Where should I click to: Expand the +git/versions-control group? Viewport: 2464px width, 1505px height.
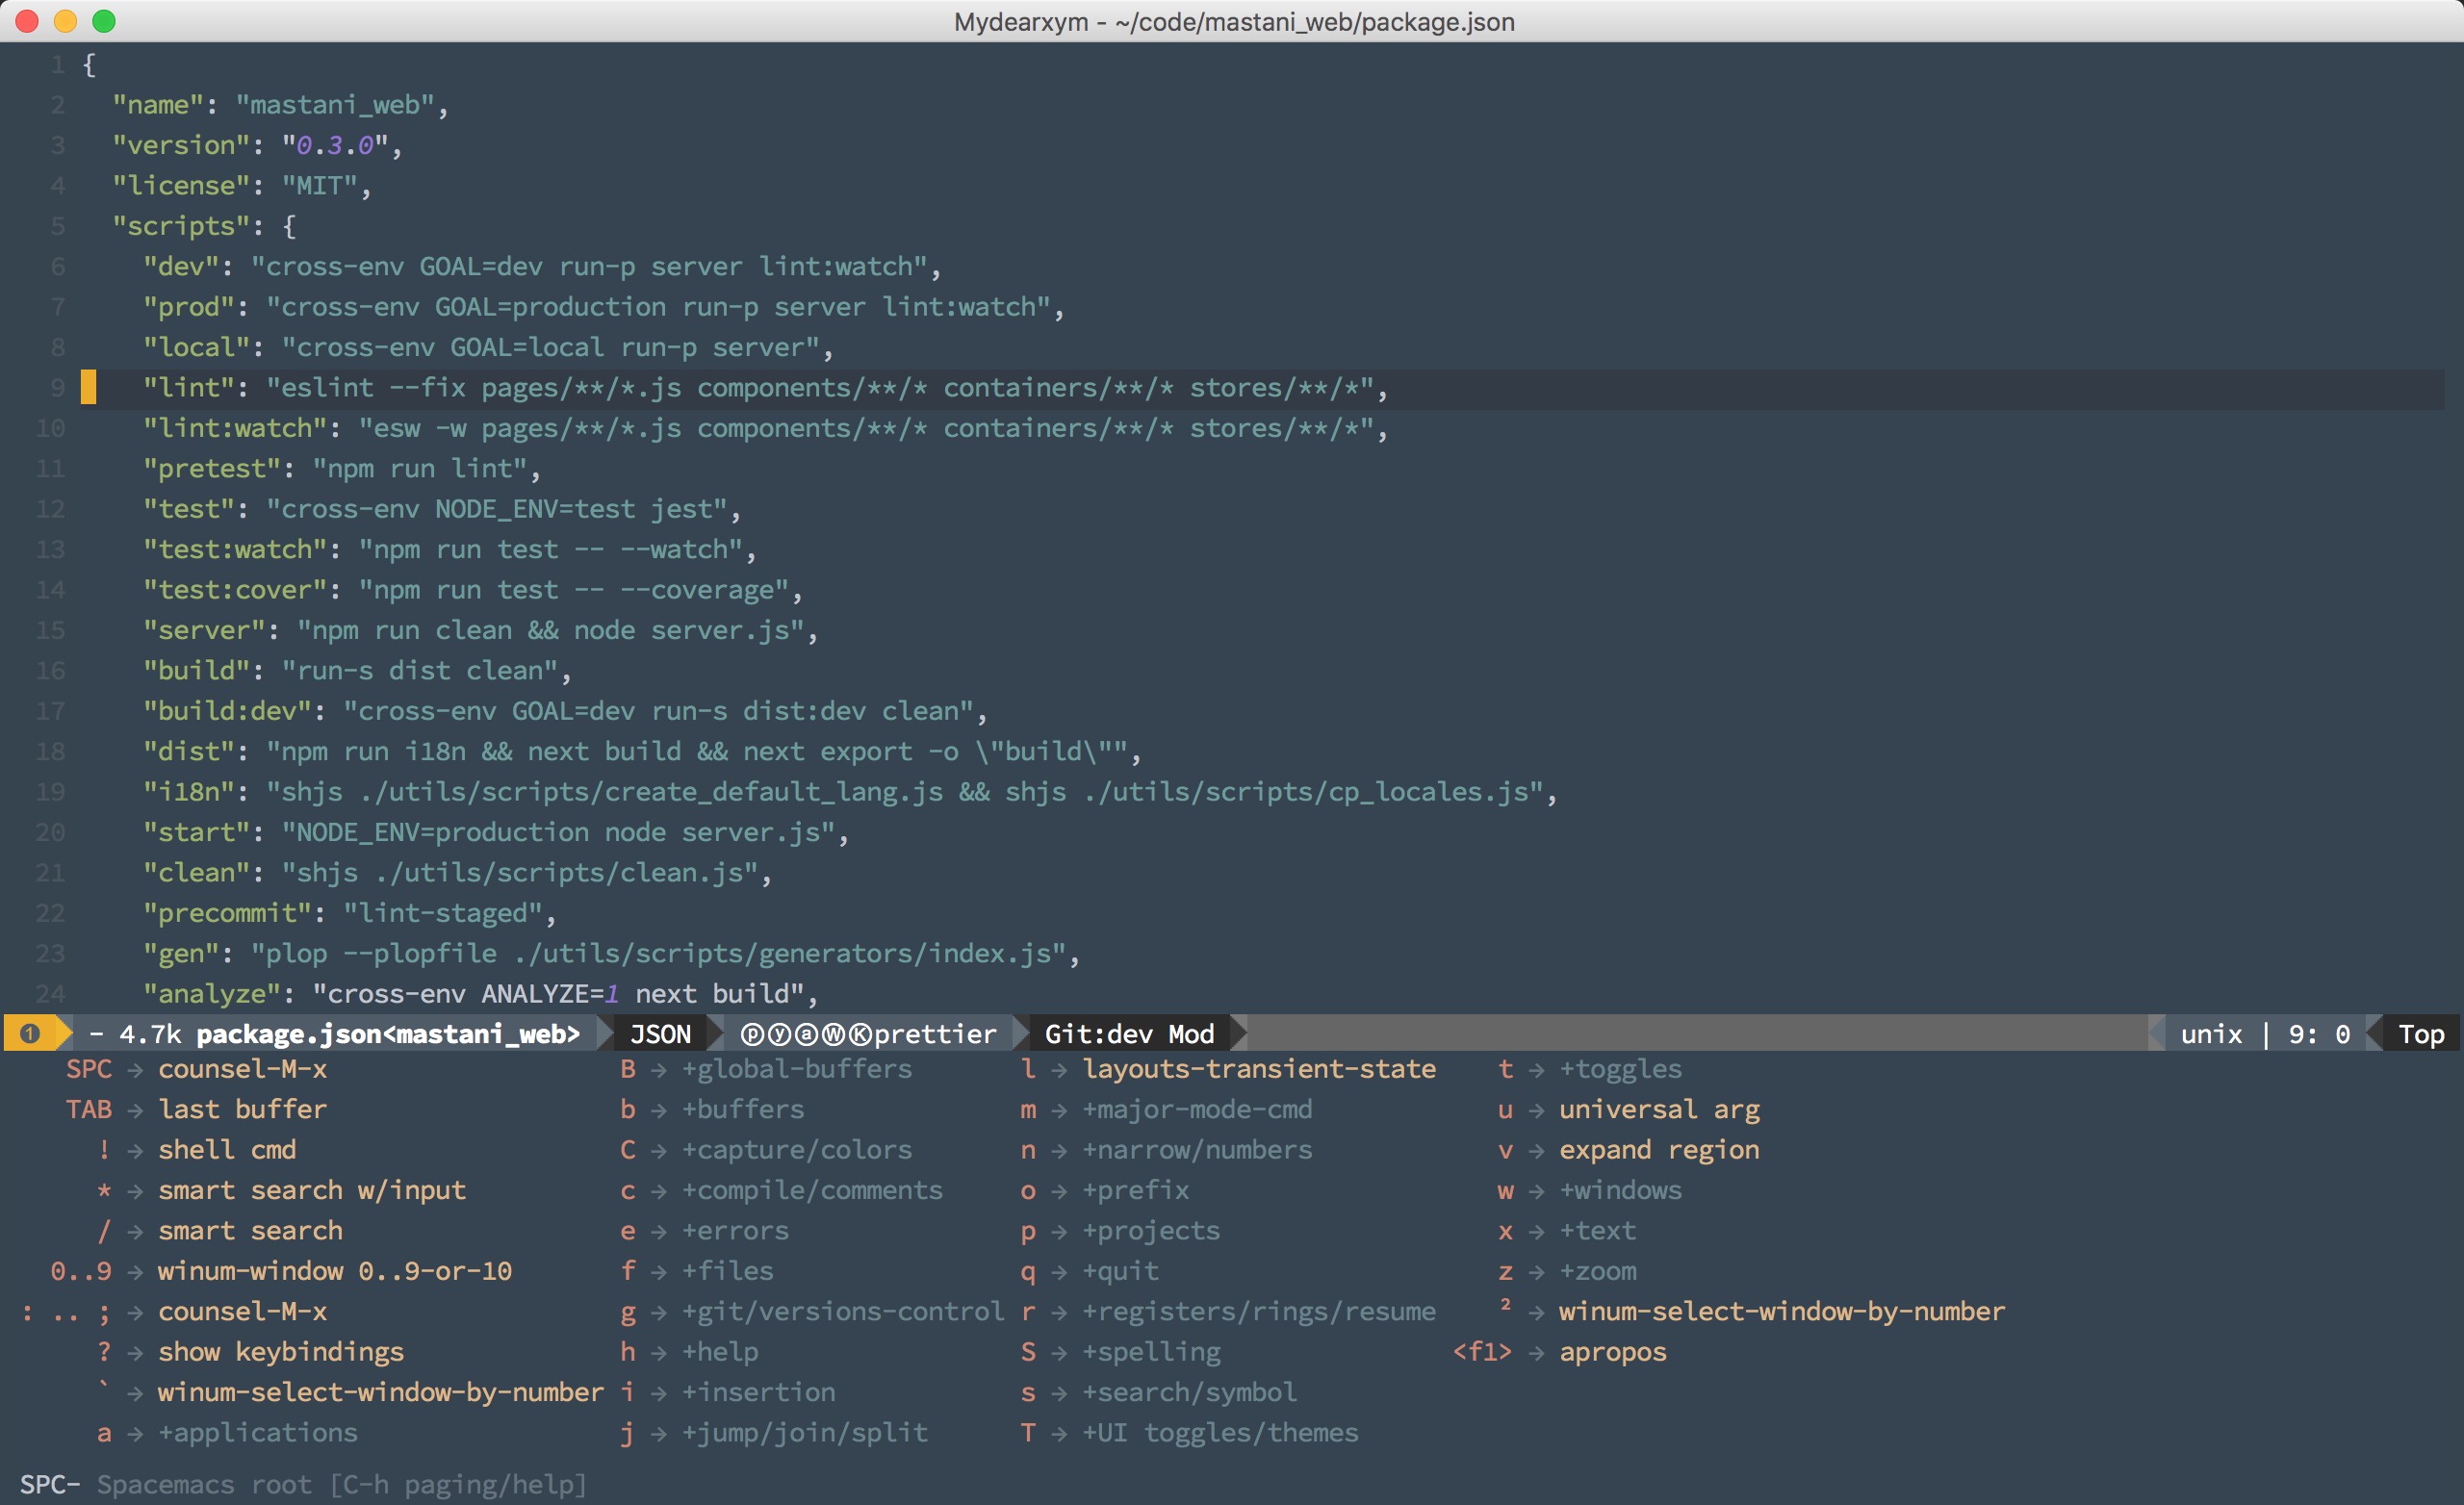click(x=842, y=1311)
